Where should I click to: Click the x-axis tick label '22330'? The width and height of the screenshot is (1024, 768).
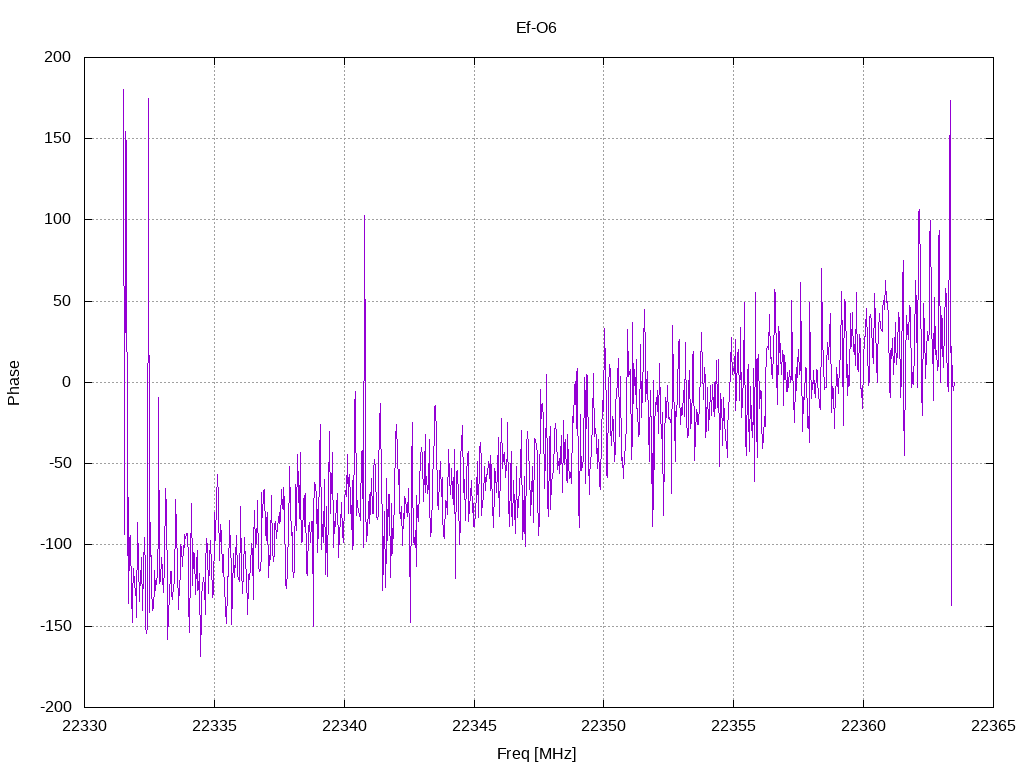click(84, 726)
